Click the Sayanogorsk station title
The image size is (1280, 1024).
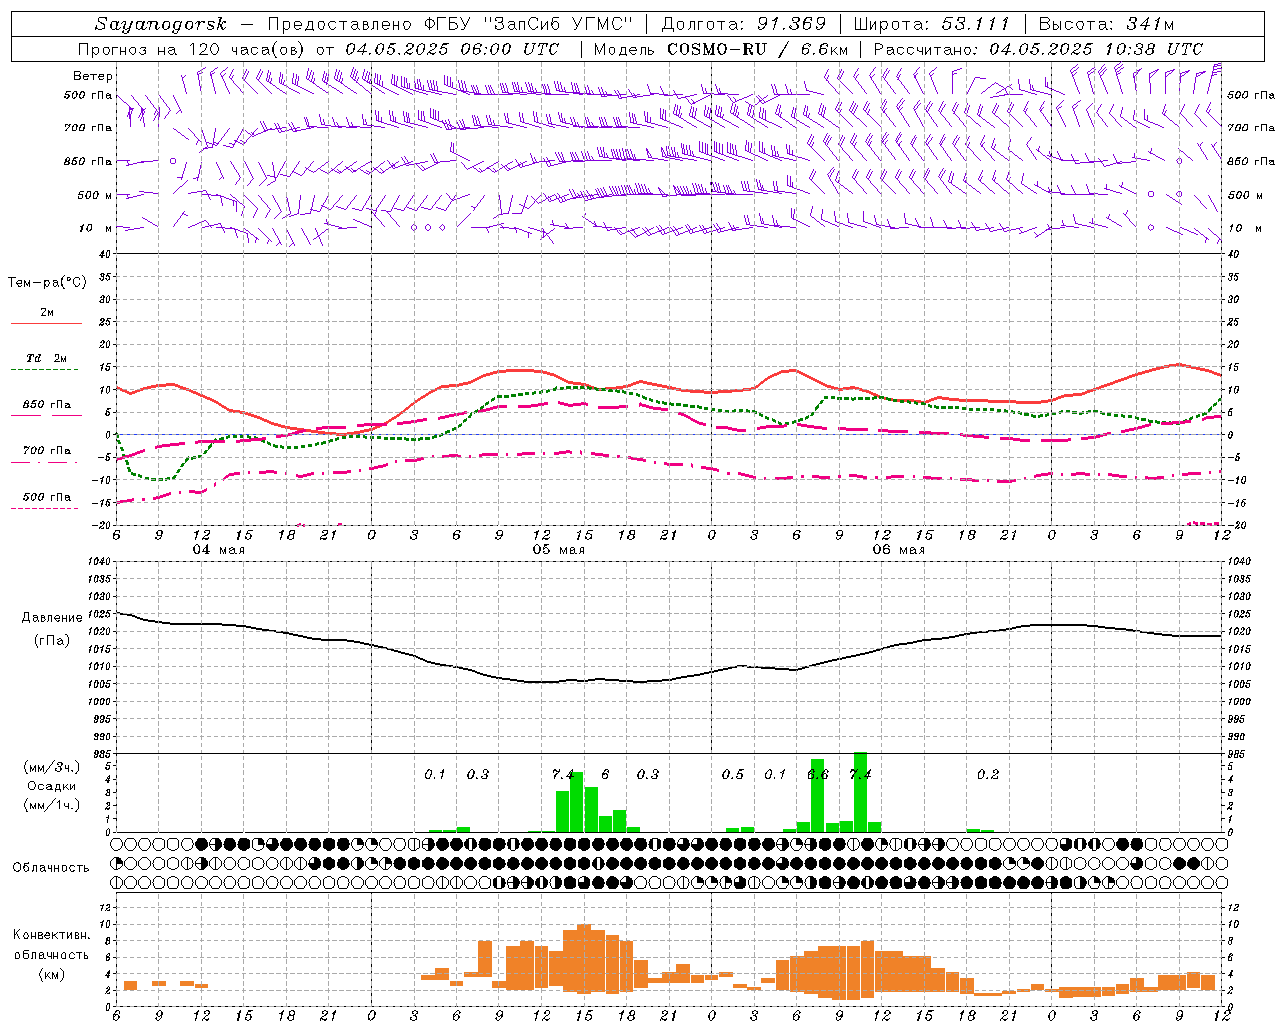click(161, 24)
